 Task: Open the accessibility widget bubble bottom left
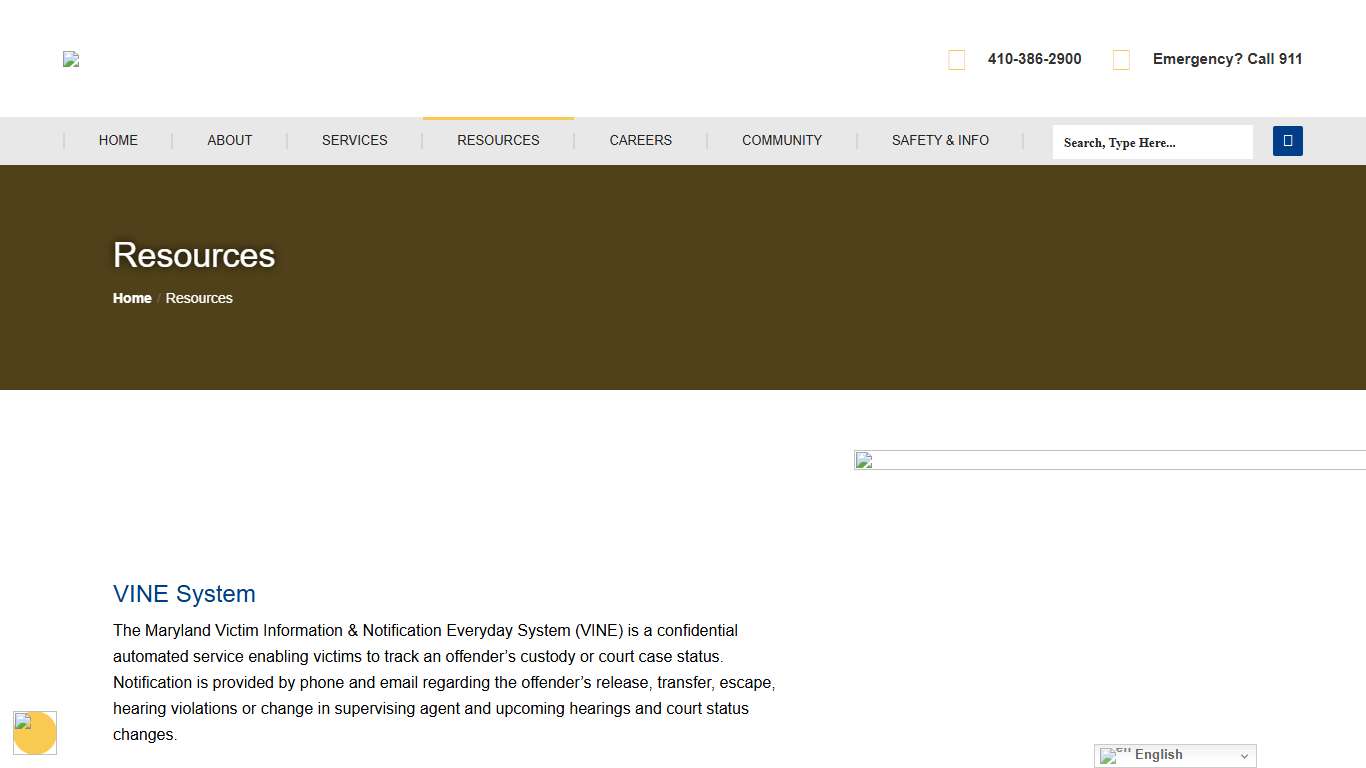pyautogui.click(x=35, y=733)
